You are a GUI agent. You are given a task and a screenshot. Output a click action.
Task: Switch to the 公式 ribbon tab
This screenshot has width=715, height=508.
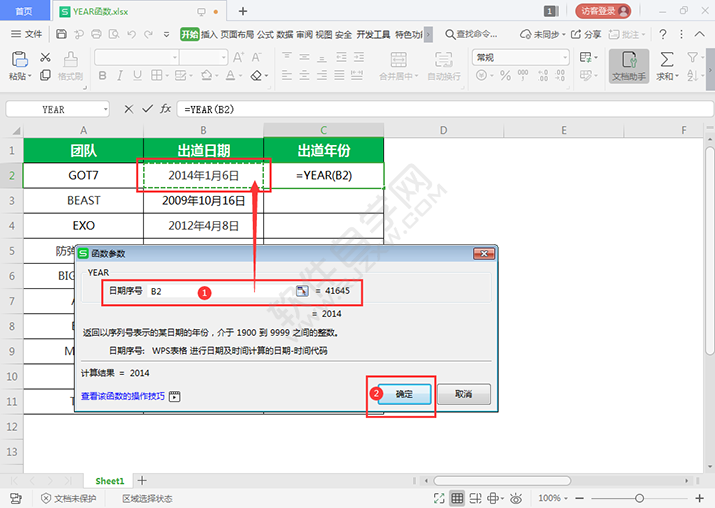[265, 34]
